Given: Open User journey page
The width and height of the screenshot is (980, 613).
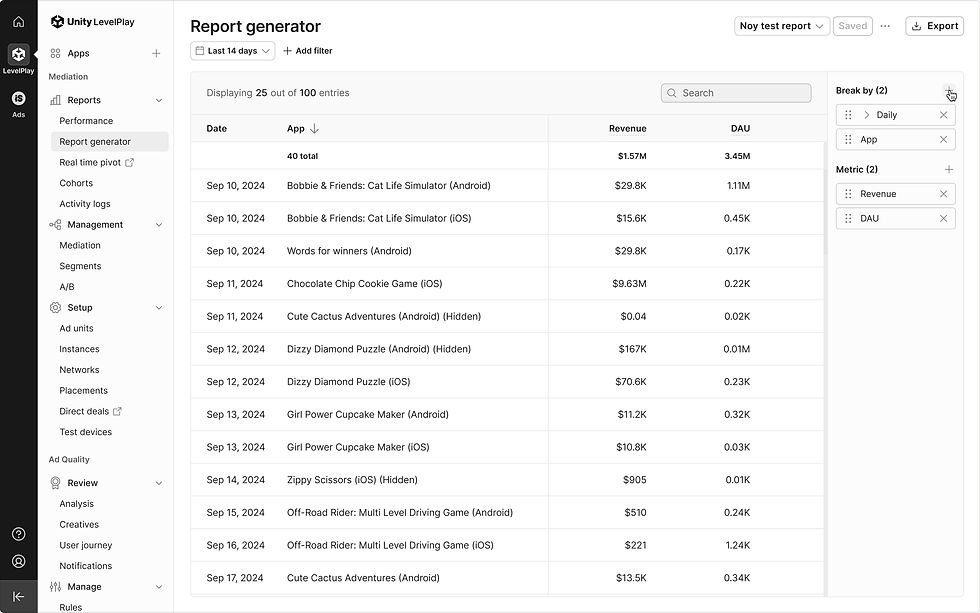Looking at the screenshot, I should click(86, 545).
